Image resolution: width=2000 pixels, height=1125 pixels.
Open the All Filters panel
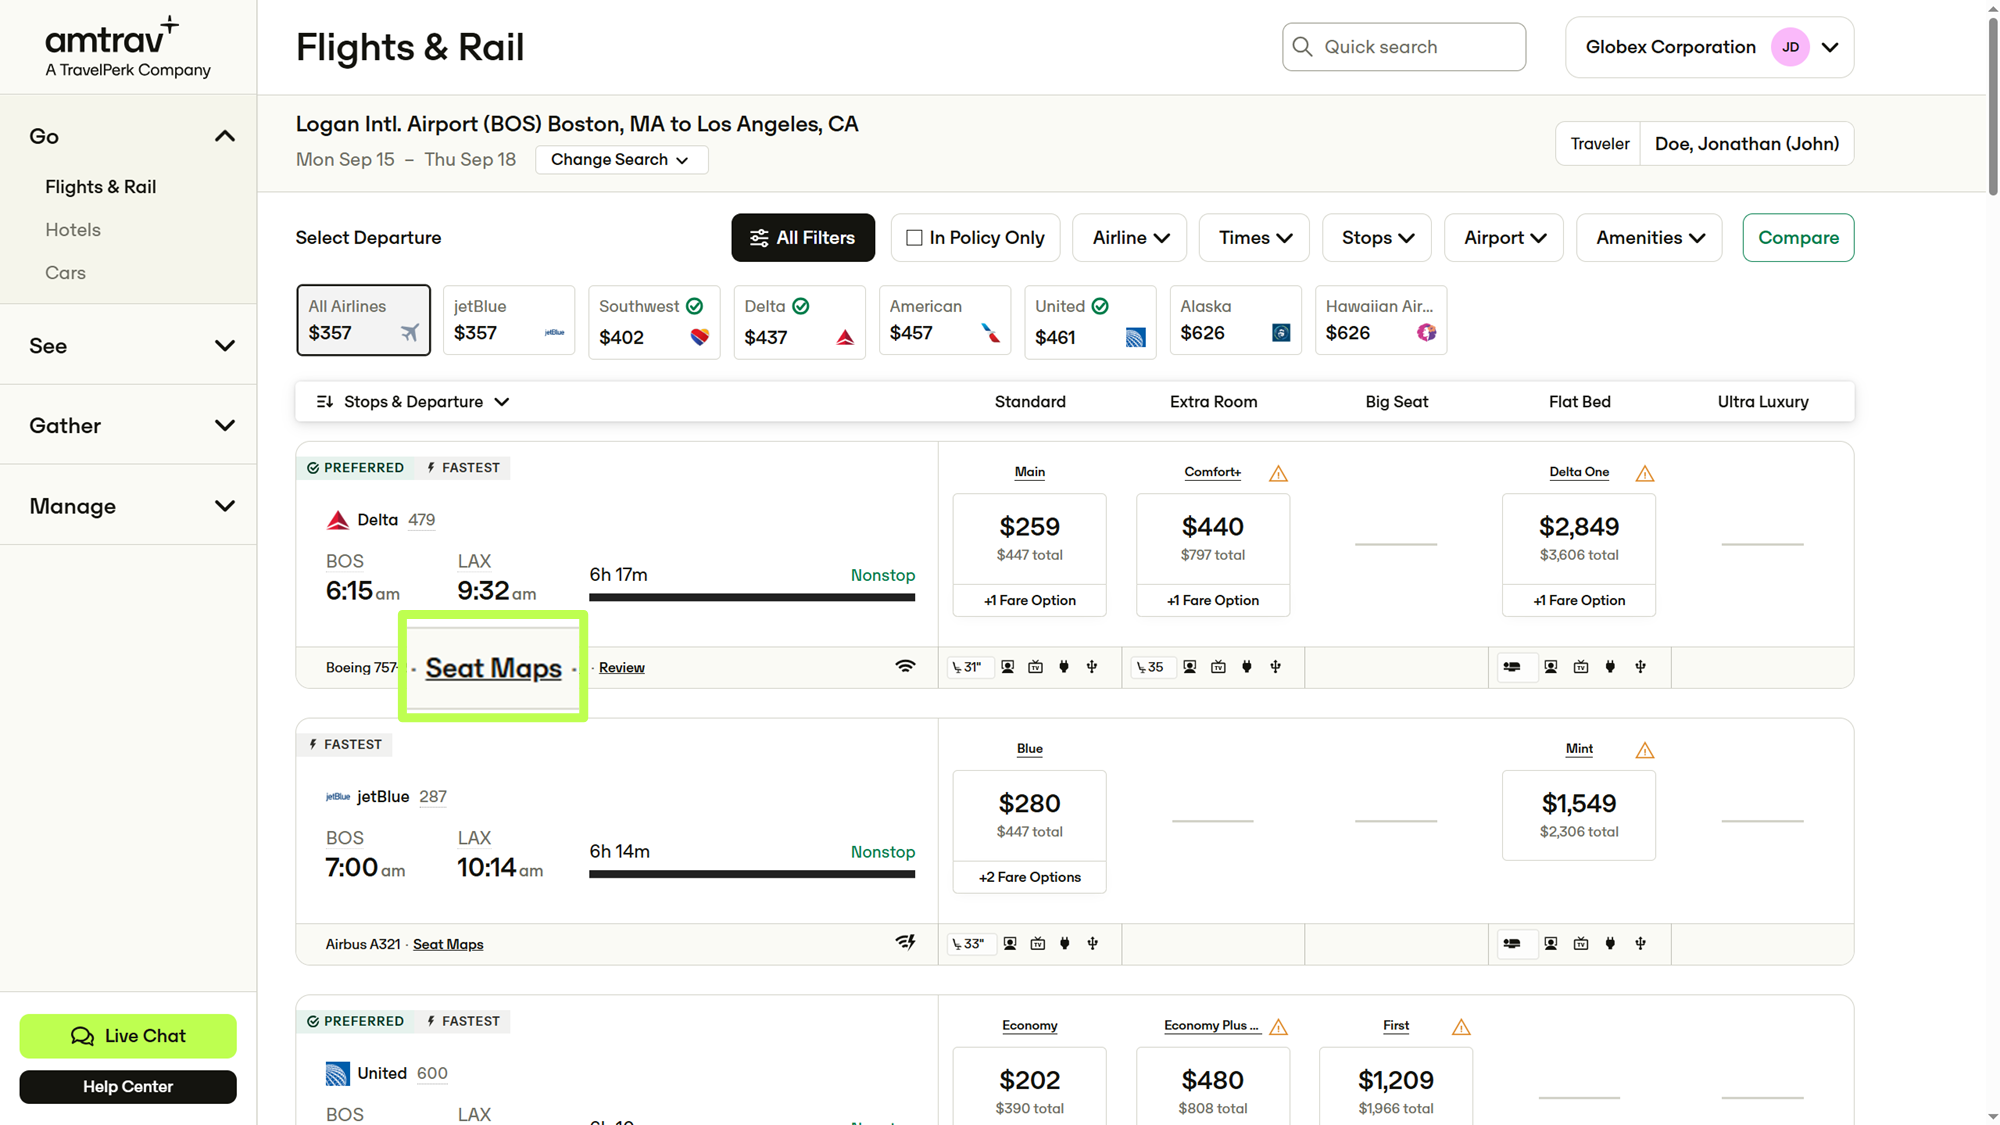802,238
